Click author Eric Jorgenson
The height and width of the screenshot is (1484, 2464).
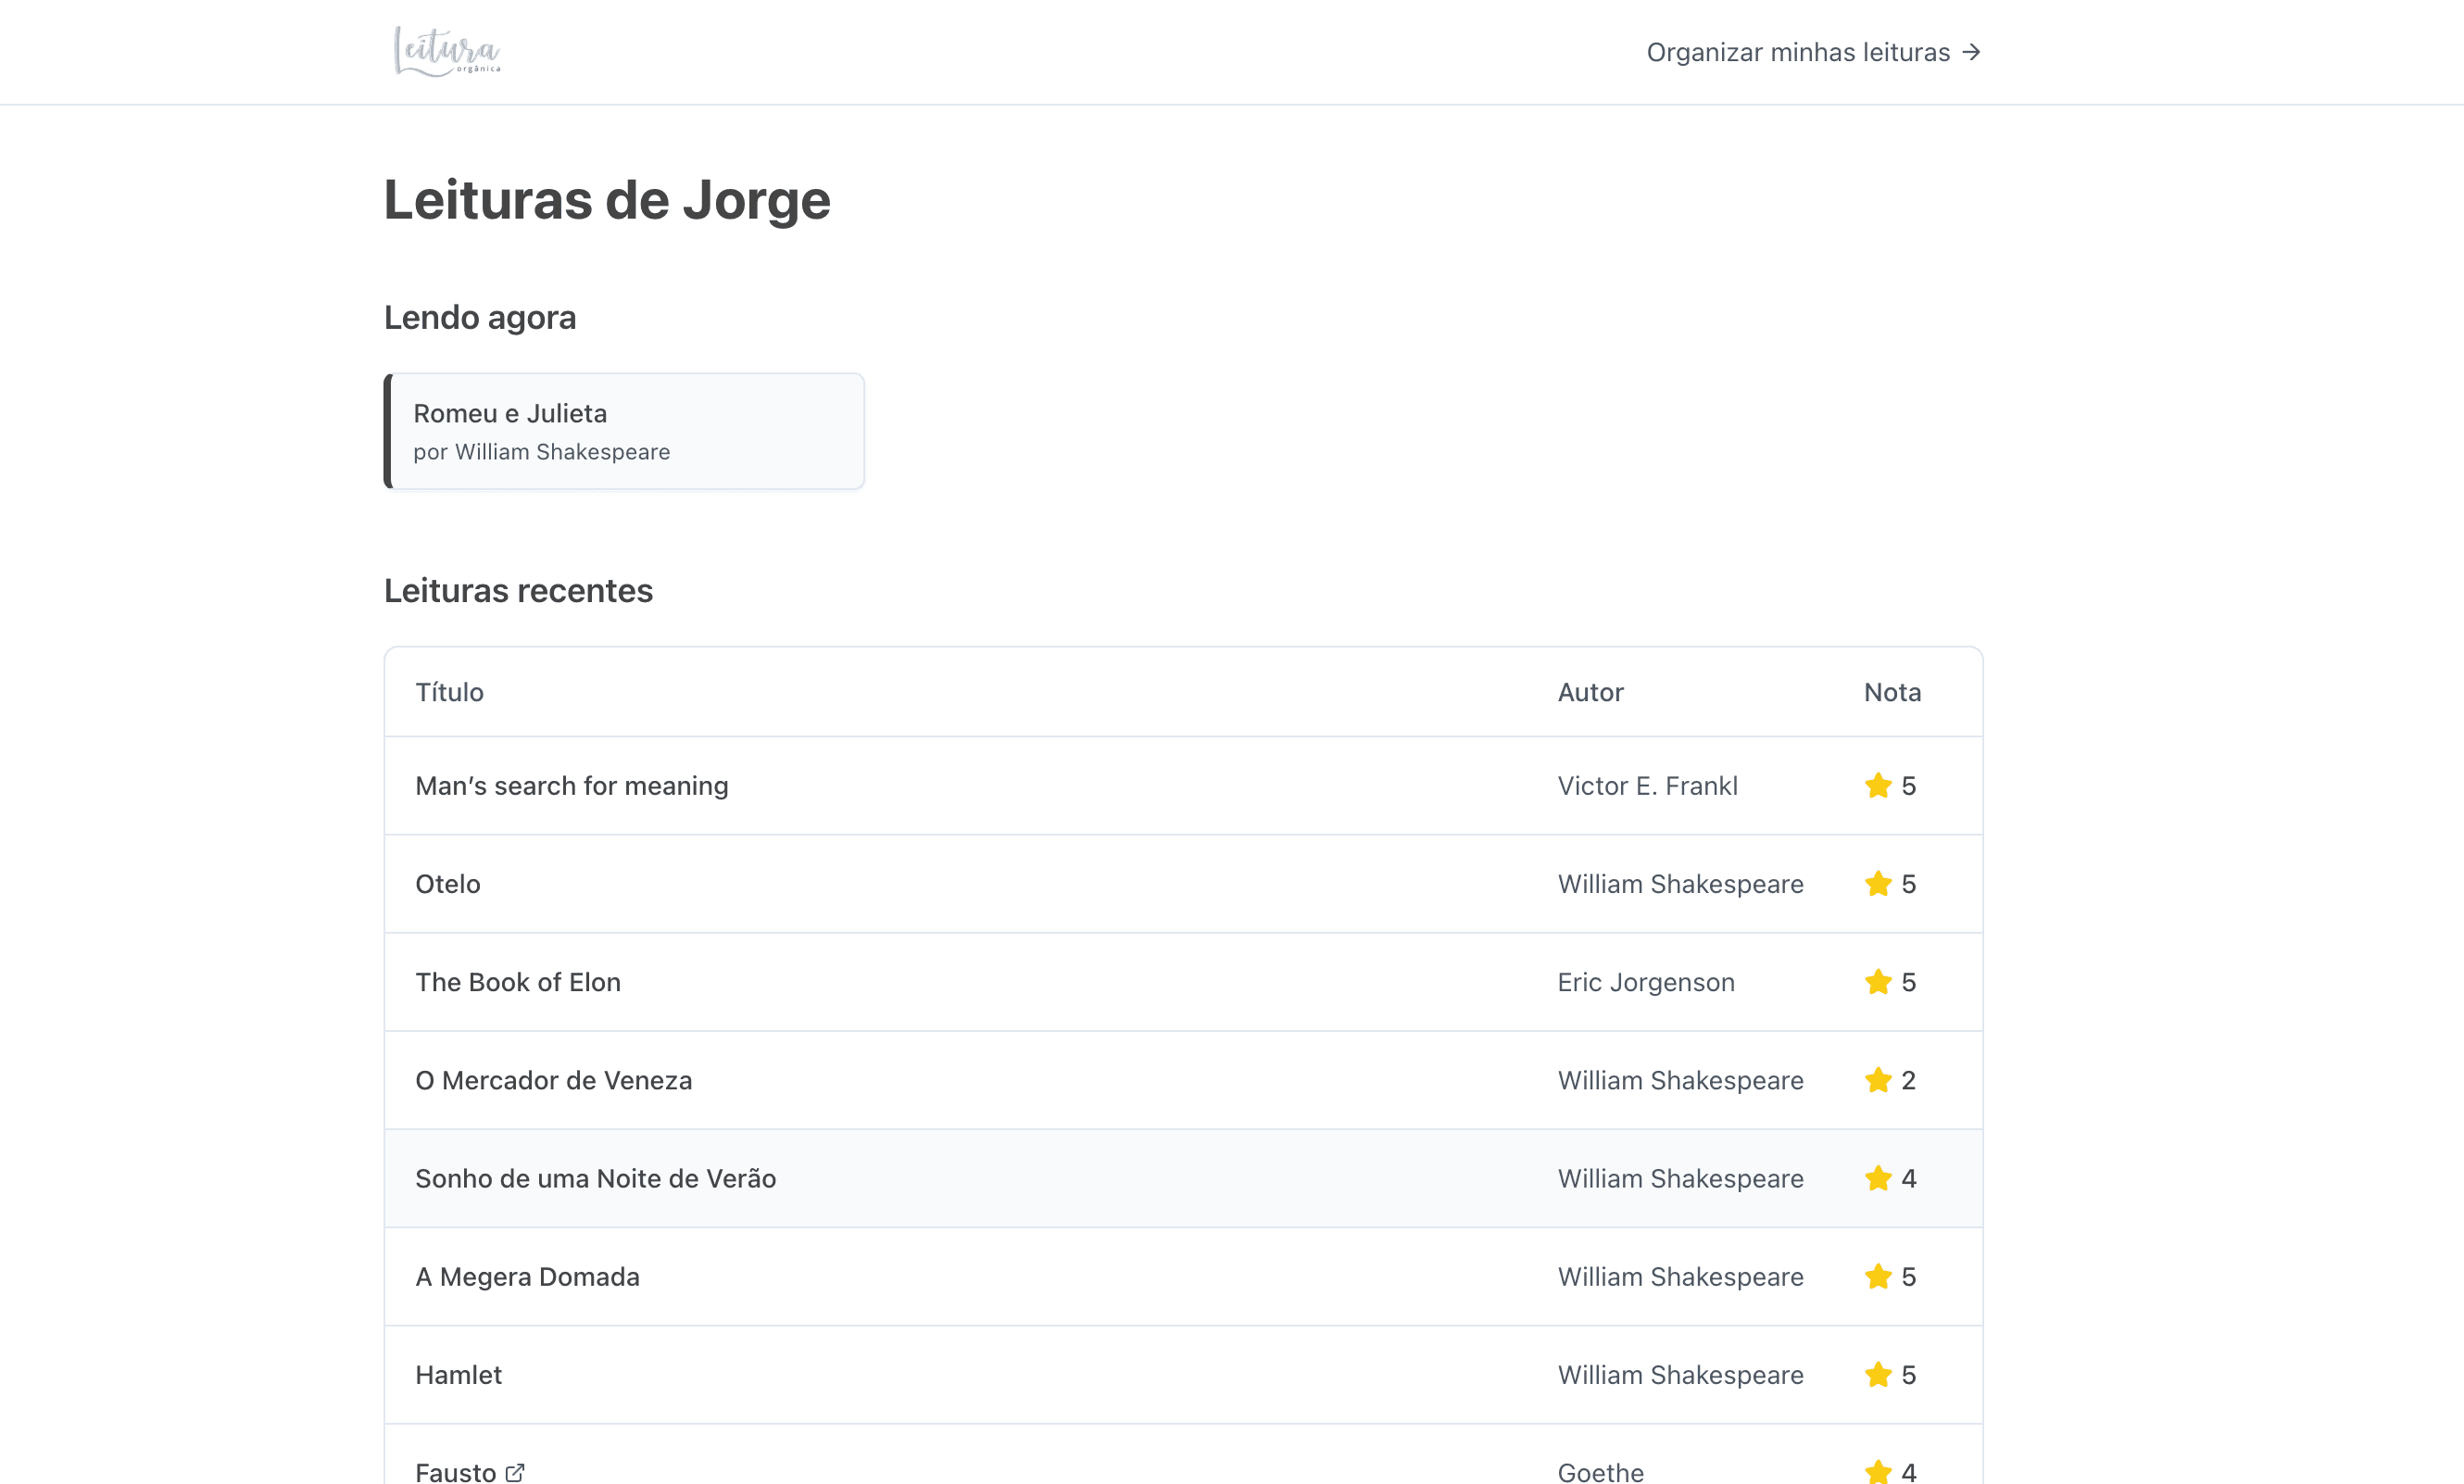coord(1646,982)
